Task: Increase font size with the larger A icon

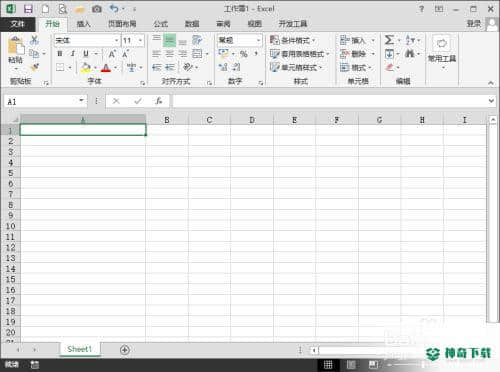Action: [112, 54]
